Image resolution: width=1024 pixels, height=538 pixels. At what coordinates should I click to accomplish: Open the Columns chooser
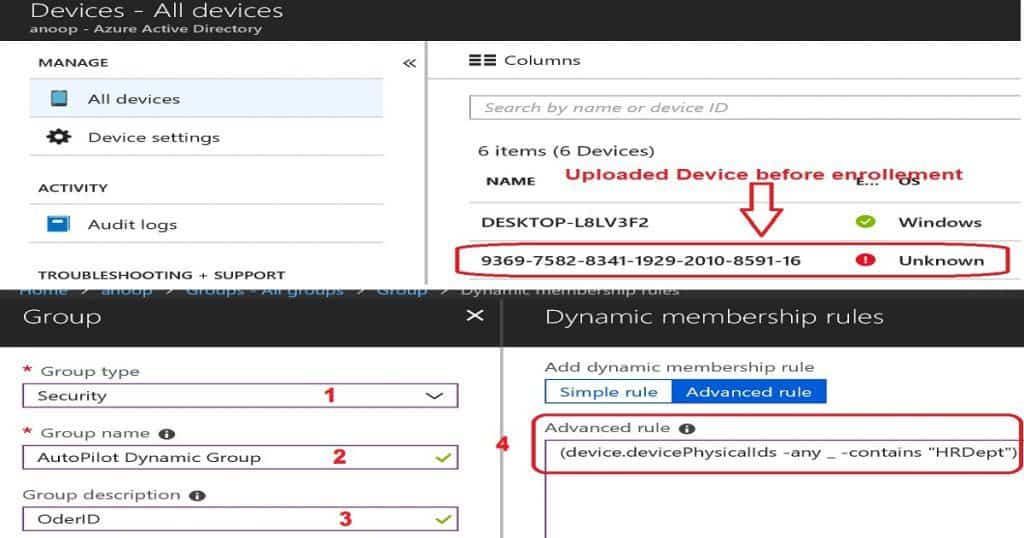[x=524, y=60]
